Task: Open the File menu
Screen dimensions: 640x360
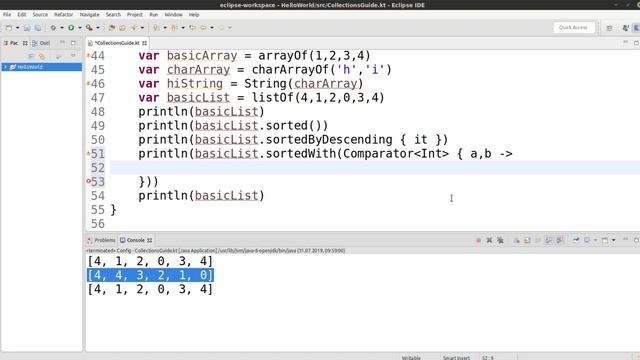Action: click(x=7, y=15)
